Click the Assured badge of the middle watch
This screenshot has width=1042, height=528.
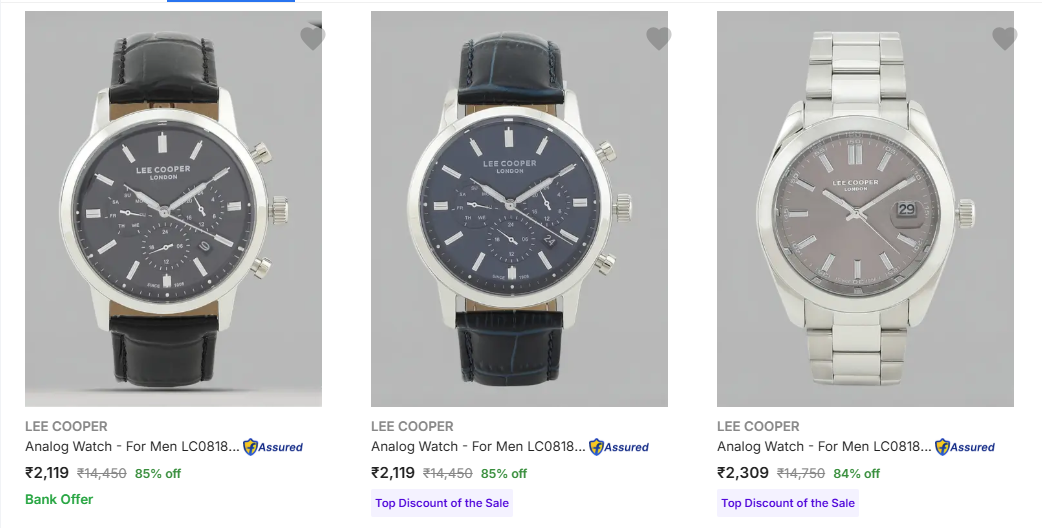[x=619, y=447]
